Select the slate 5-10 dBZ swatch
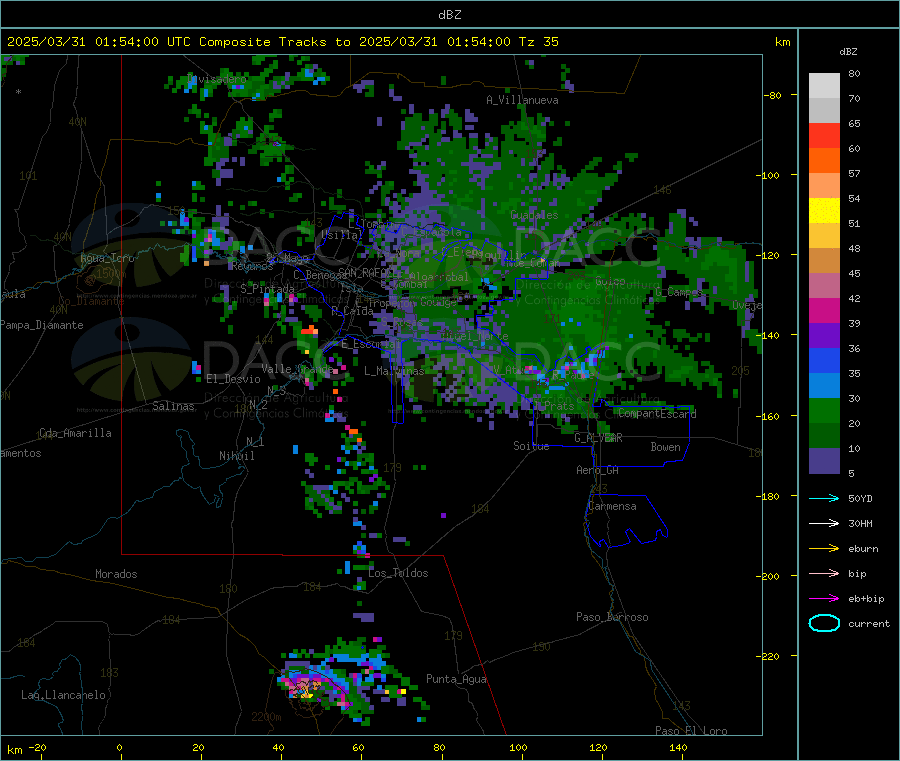This screenshot has width=900, height=761. (x=824, y=461)
